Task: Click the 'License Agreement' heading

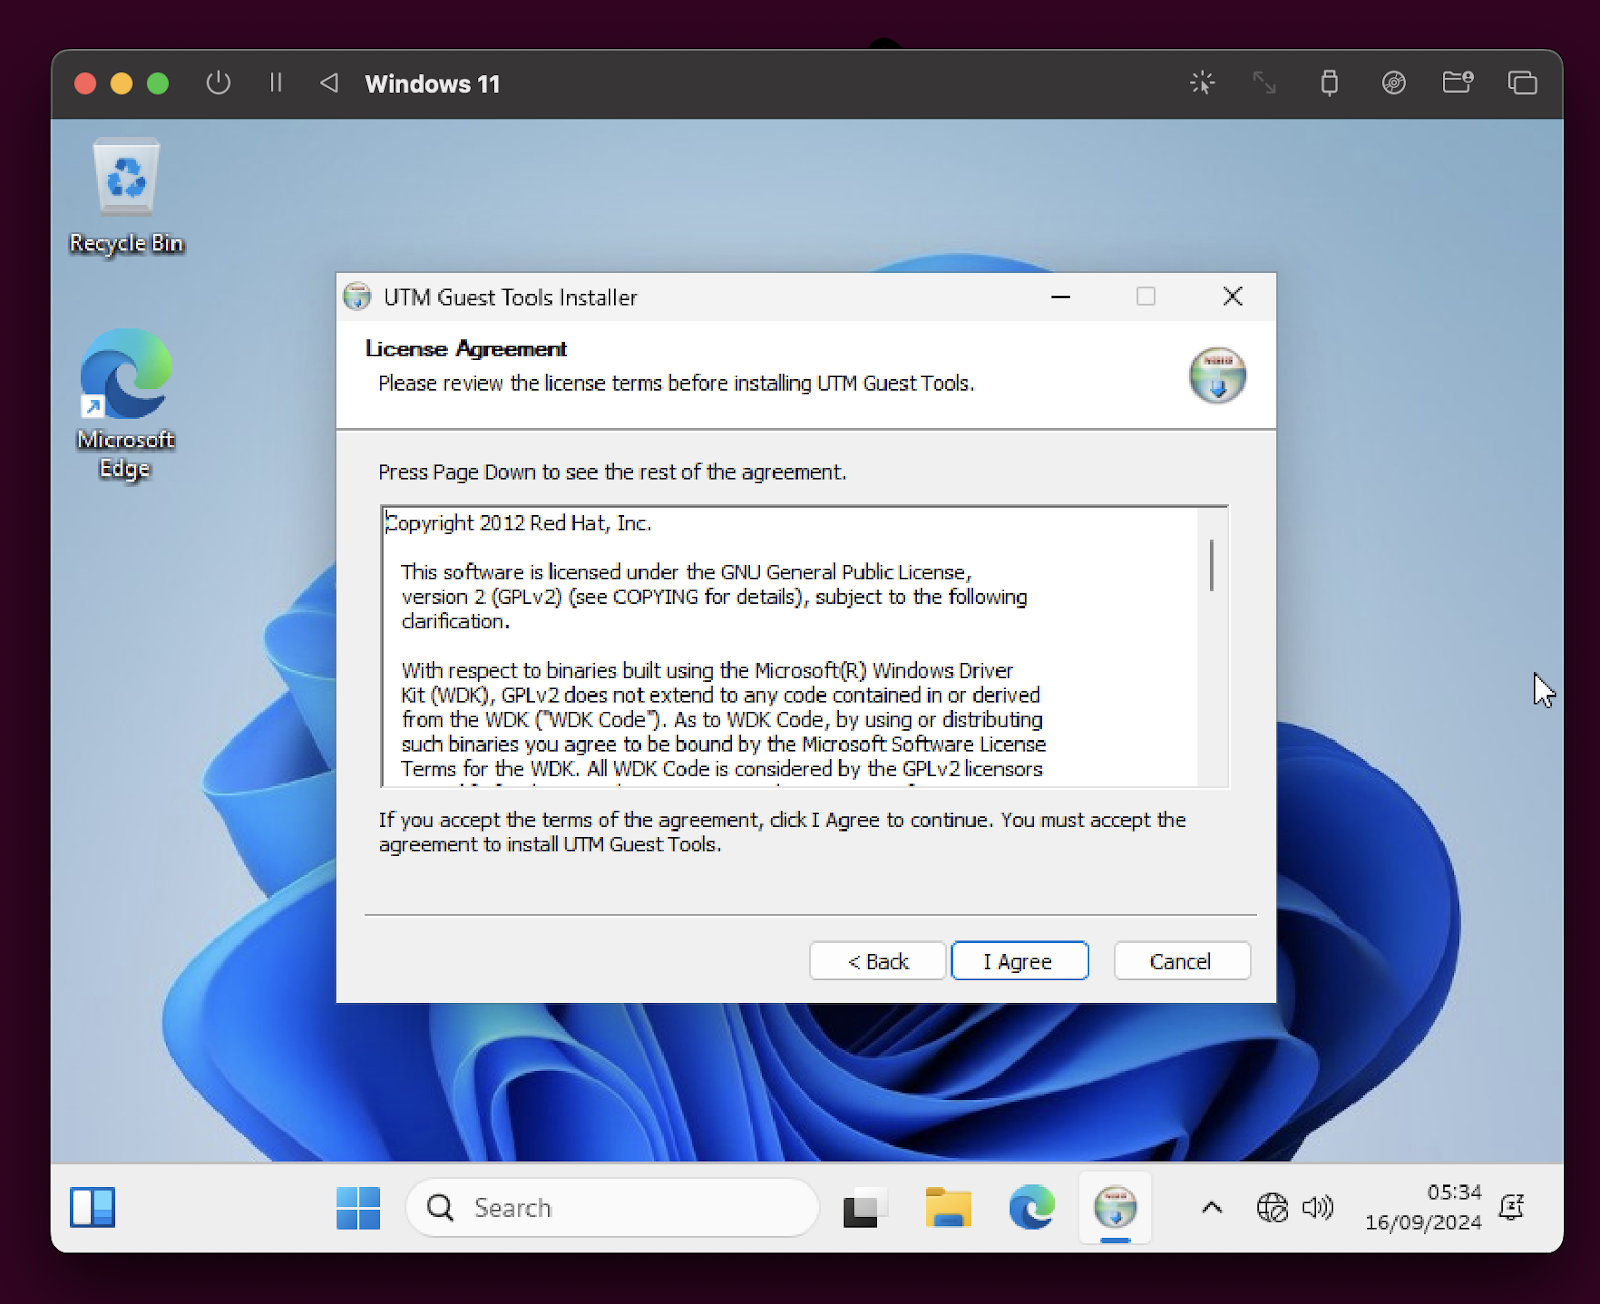Action: click(466, 348)
